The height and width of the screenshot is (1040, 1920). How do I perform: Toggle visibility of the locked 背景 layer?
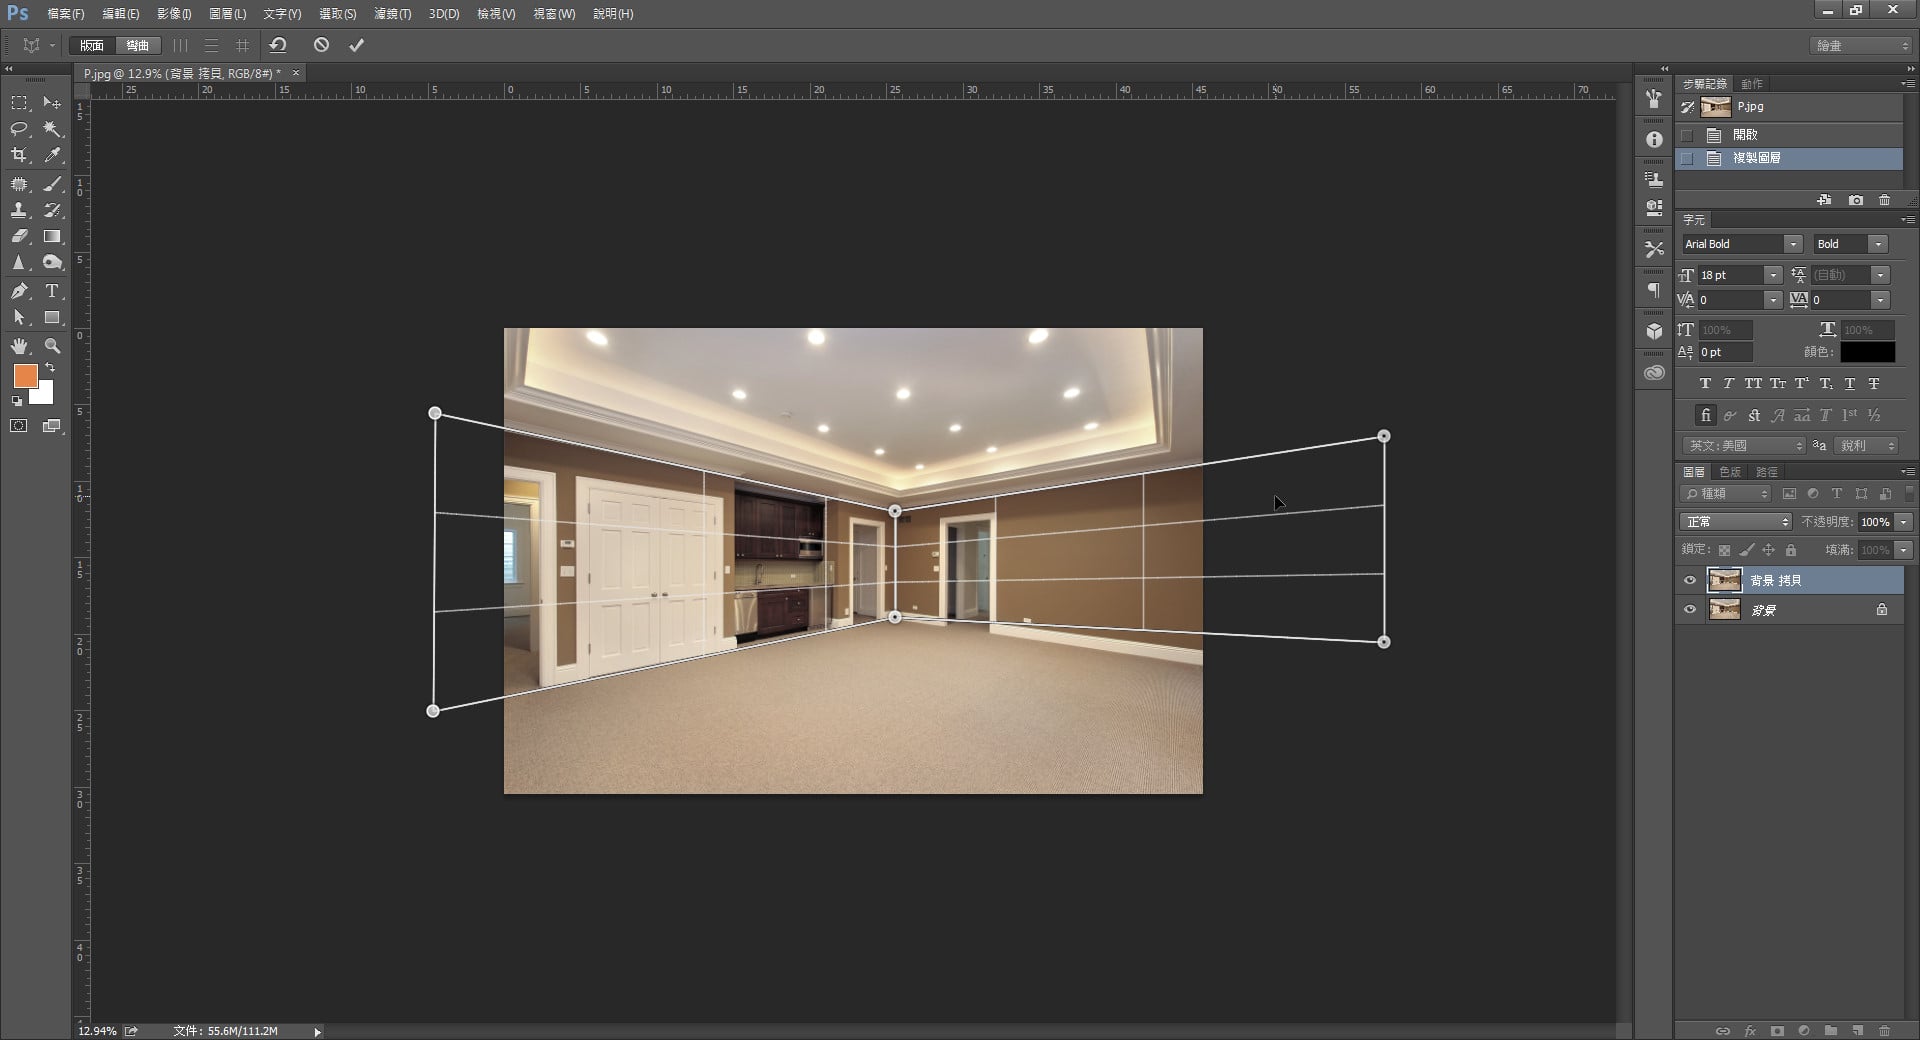click(1690, 610)
